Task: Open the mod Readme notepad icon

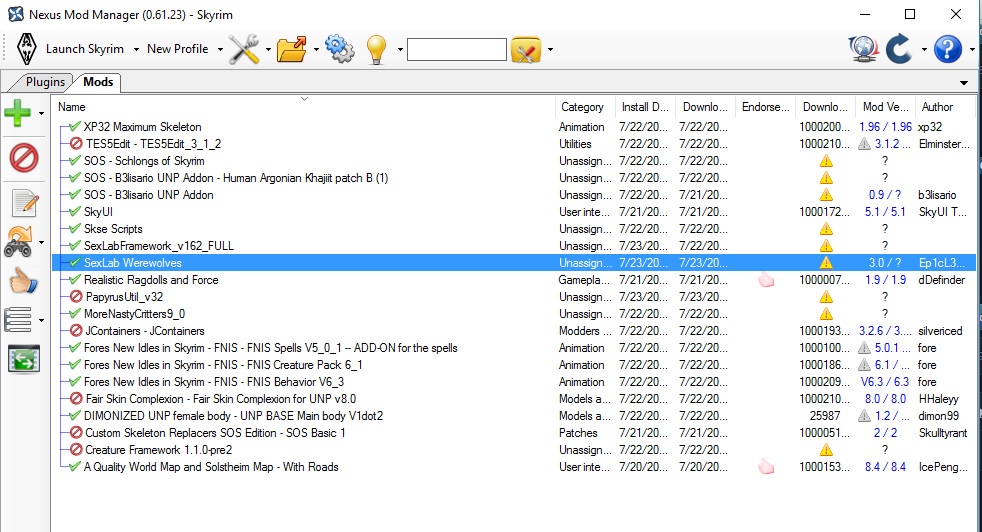Action: (x=23, y=203)
